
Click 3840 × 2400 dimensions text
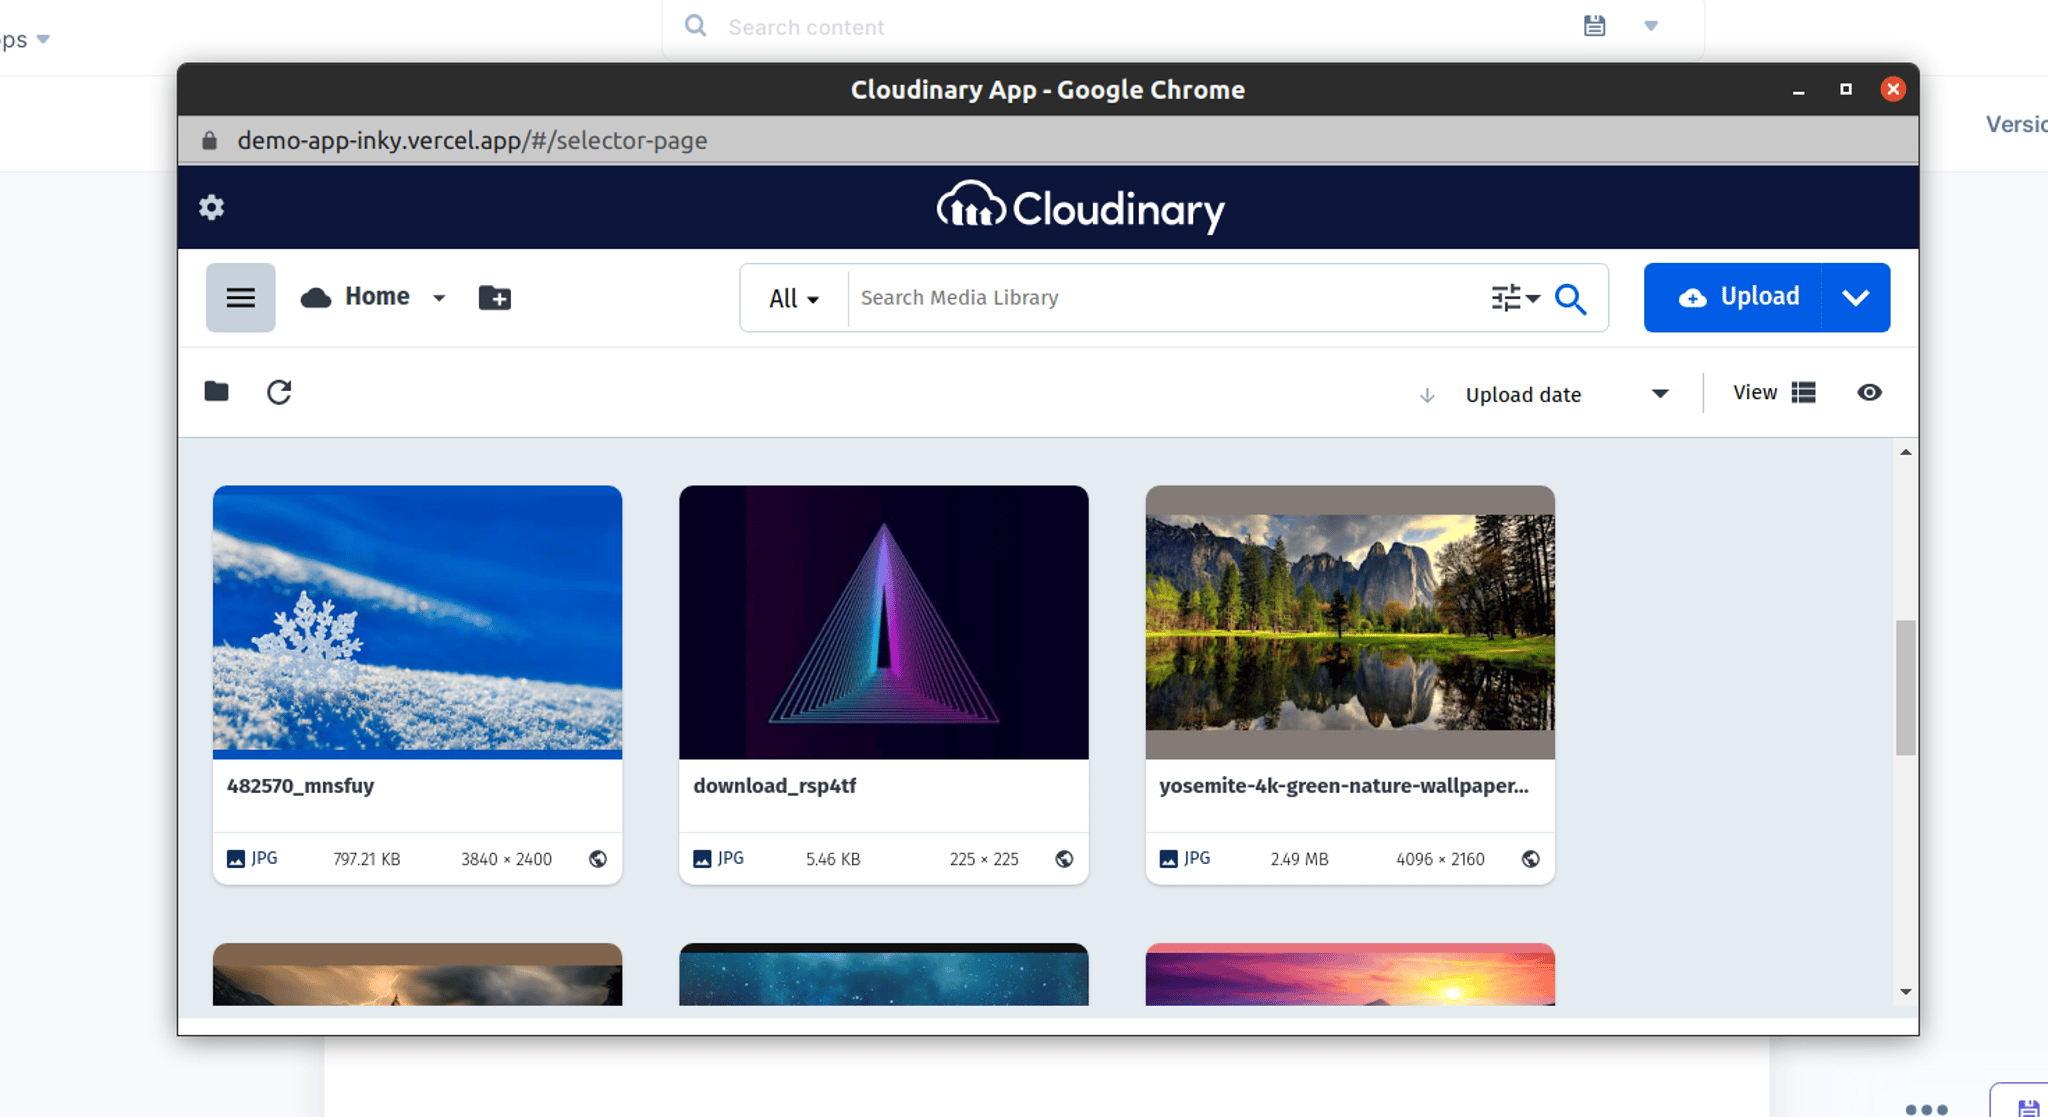coord(506,859)
